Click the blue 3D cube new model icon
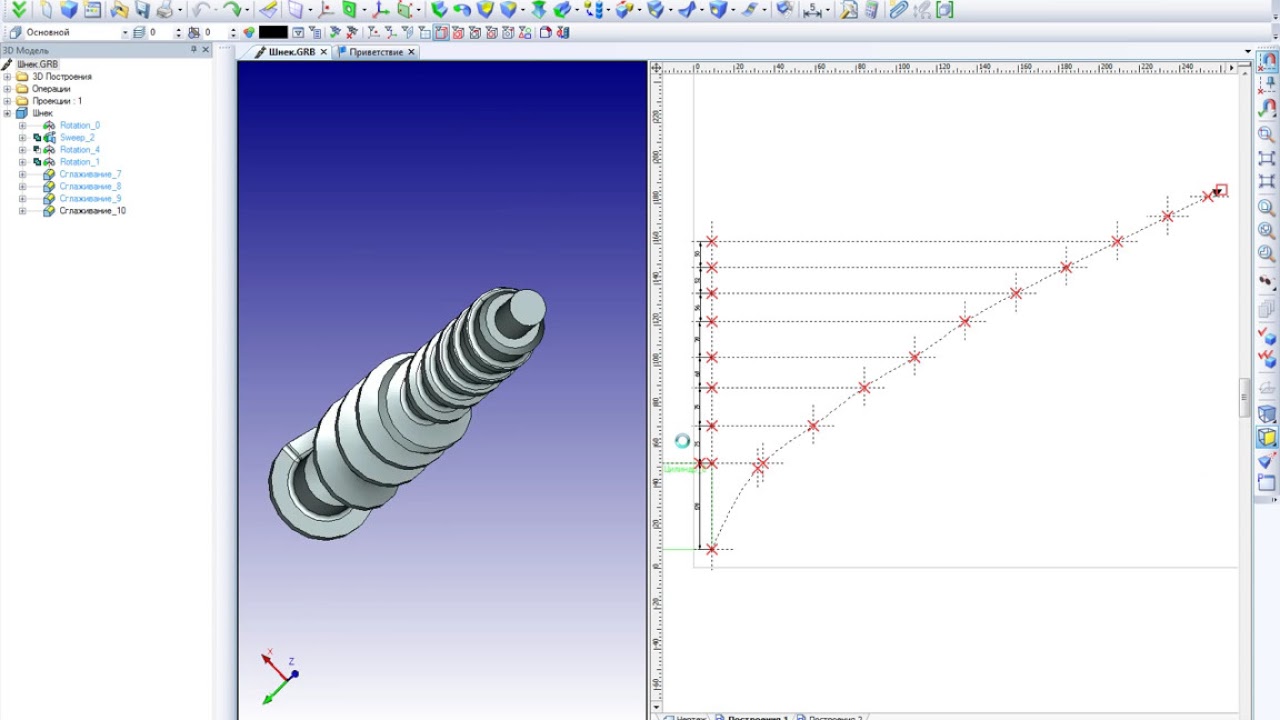The height and width of the screenshot is (720, 1280). (x=68, y=10)
